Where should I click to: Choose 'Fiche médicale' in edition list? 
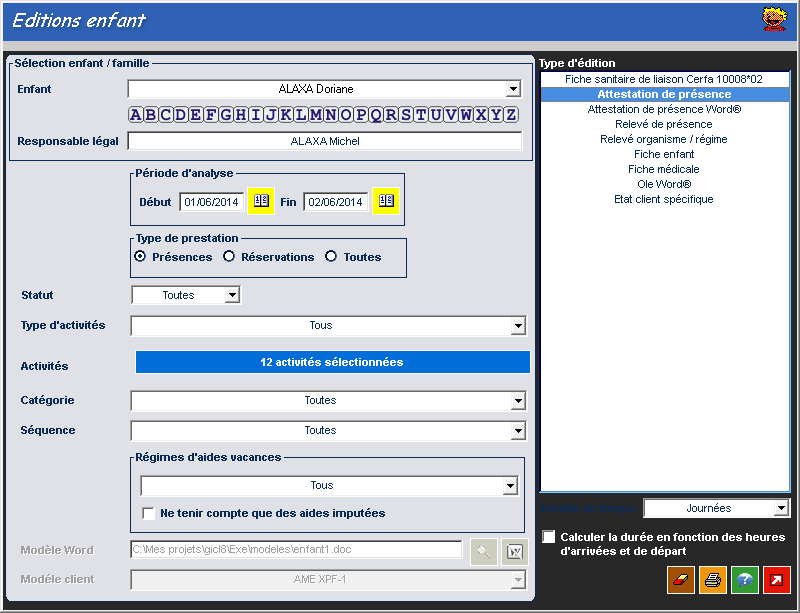click(664, 169)
